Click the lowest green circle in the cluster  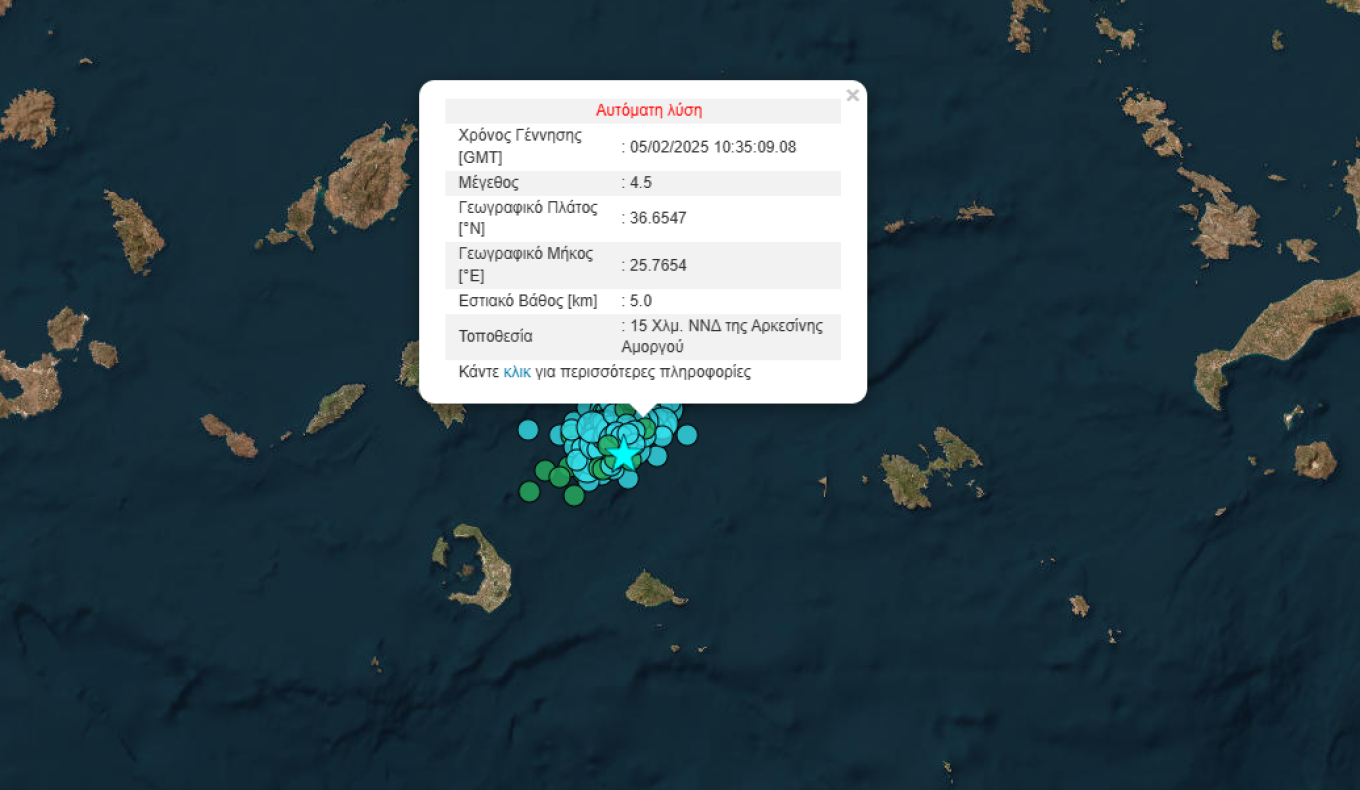[574, 495]
